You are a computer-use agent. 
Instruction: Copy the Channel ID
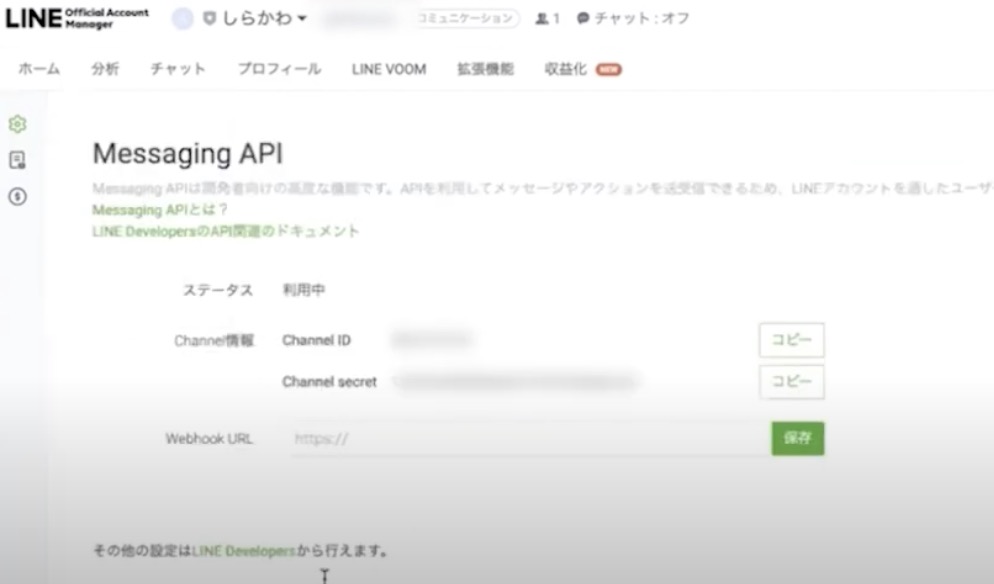click(792, 341)
